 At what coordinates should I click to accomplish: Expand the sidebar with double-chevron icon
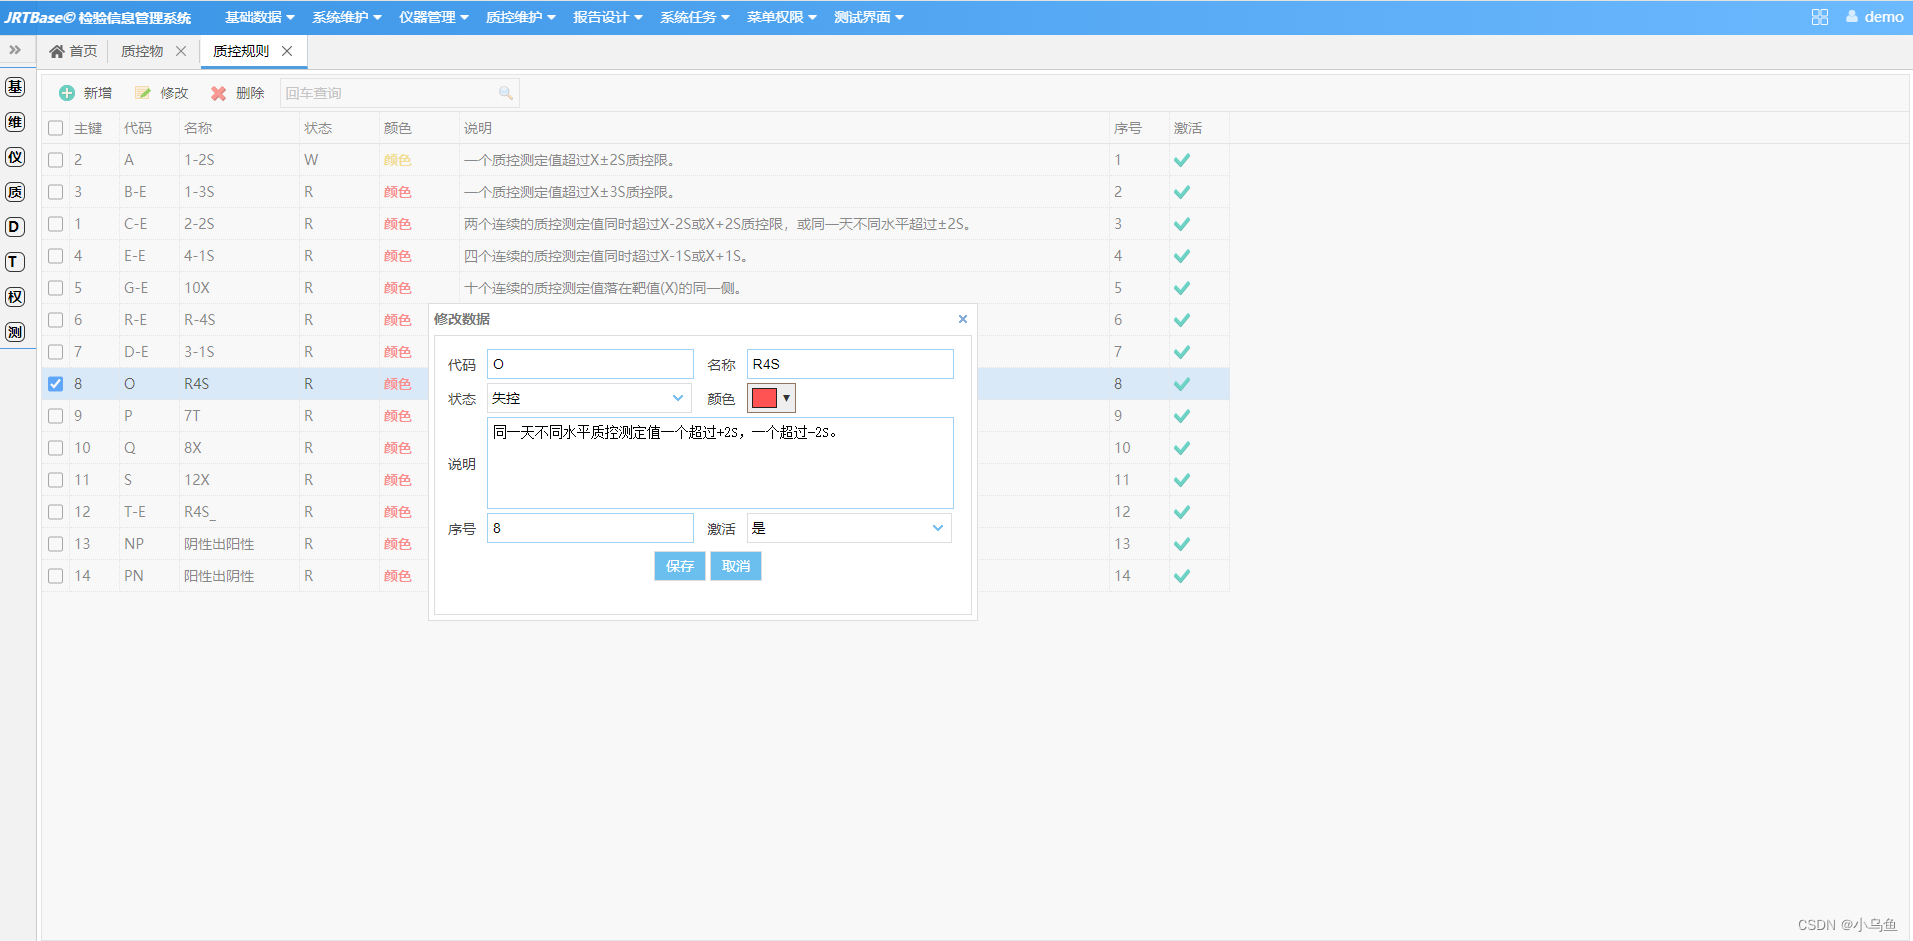pyautogui.click(x=15, y=50)
